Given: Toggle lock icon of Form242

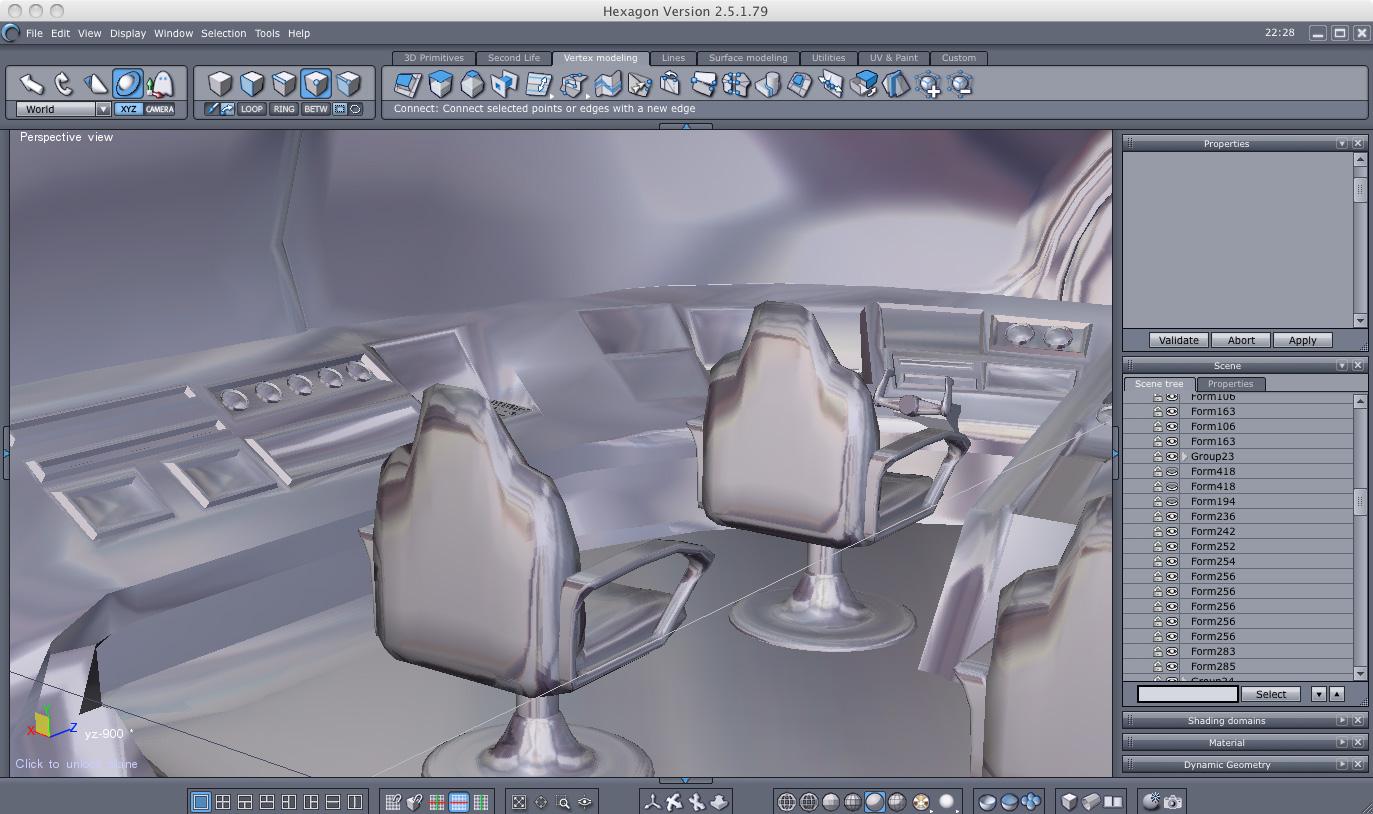Looking at the screenshot, I should (x=1158, y=531).
